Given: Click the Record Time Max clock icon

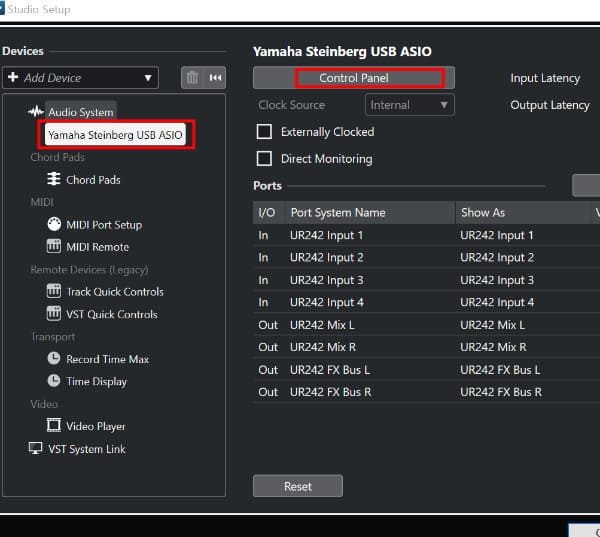Looking at the screenshot, I should coord(54,359).
